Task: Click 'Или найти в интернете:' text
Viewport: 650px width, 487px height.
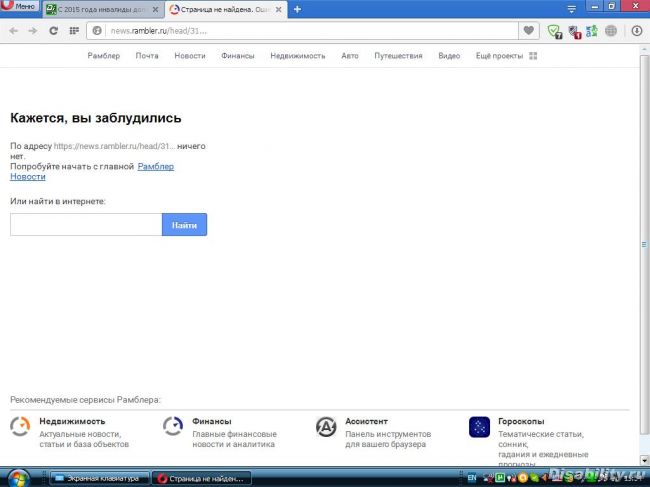Action: coord(58,201)
